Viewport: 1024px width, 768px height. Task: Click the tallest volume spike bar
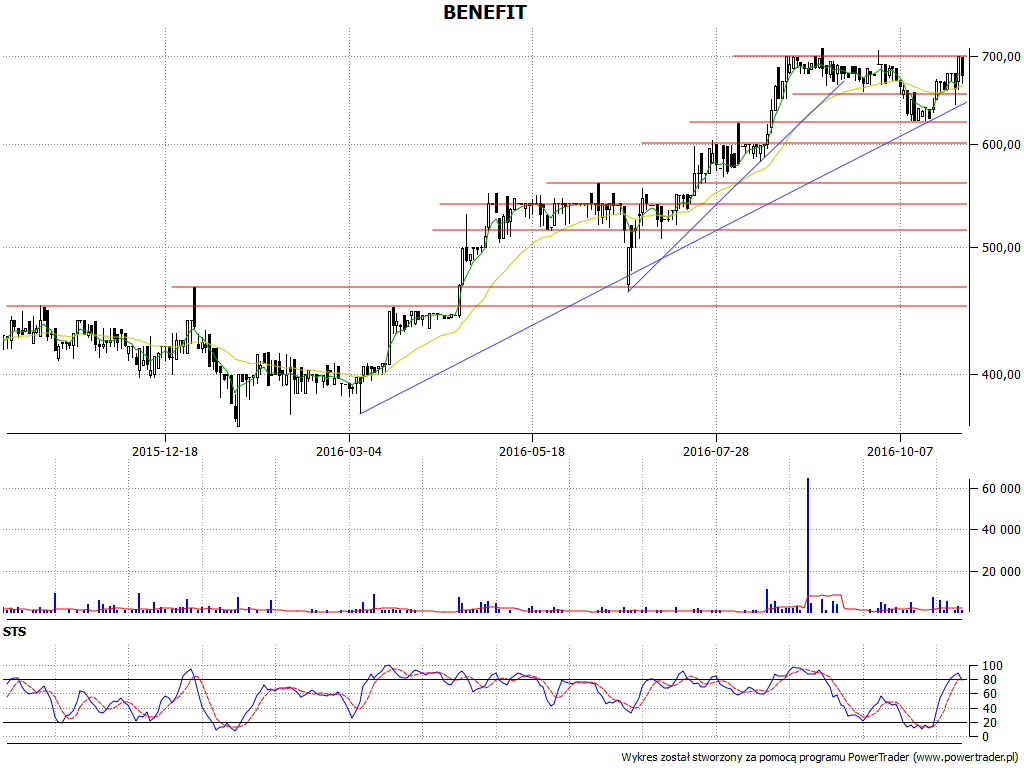(x=808, y=545)
